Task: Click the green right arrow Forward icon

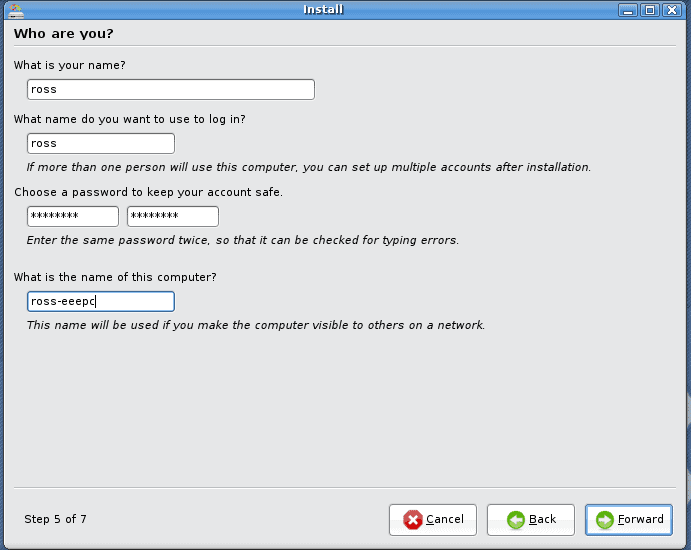Action: click(x=604, y=520)
